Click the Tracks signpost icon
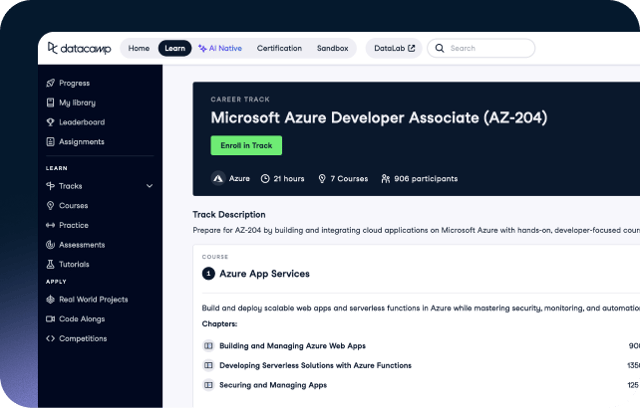 click(50, 186)
